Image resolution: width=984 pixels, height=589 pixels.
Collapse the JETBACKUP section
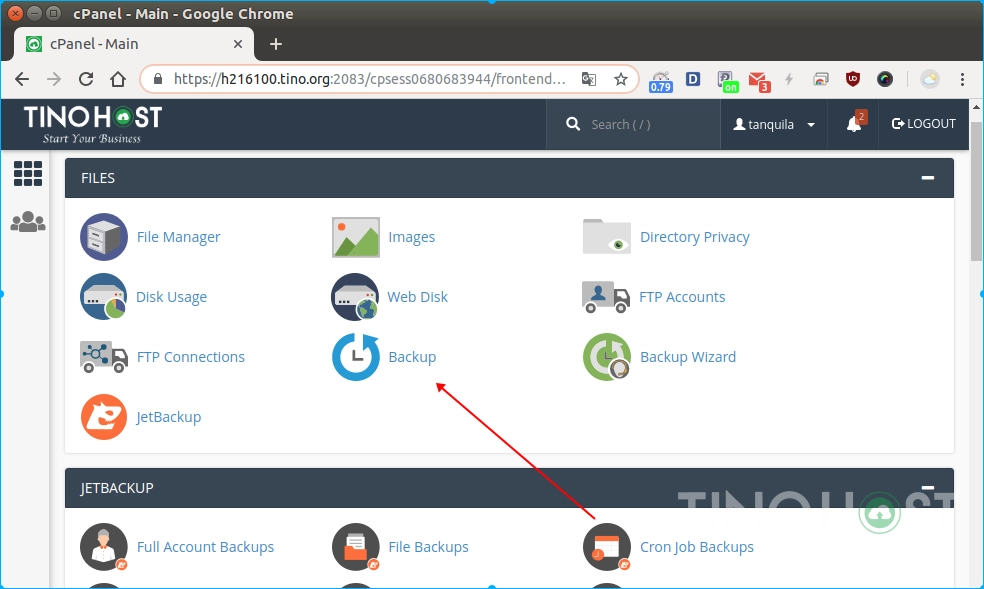[x=928, y=487]
